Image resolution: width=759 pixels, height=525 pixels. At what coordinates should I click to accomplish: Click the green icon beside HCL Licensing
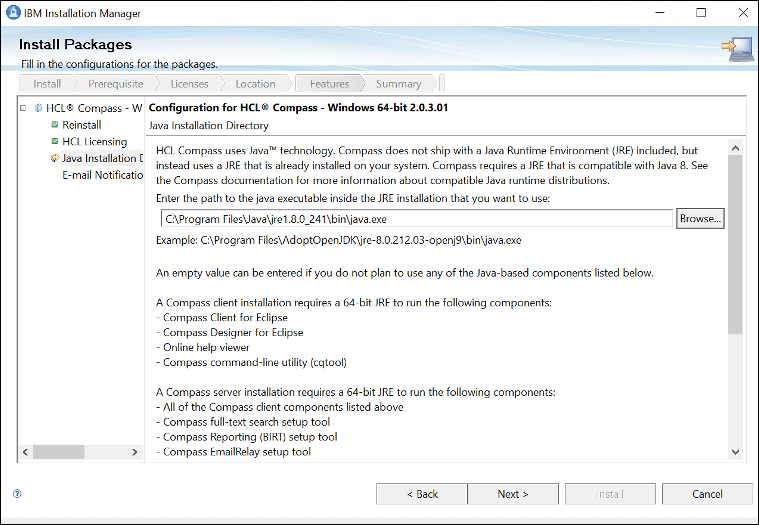point(55,141)
